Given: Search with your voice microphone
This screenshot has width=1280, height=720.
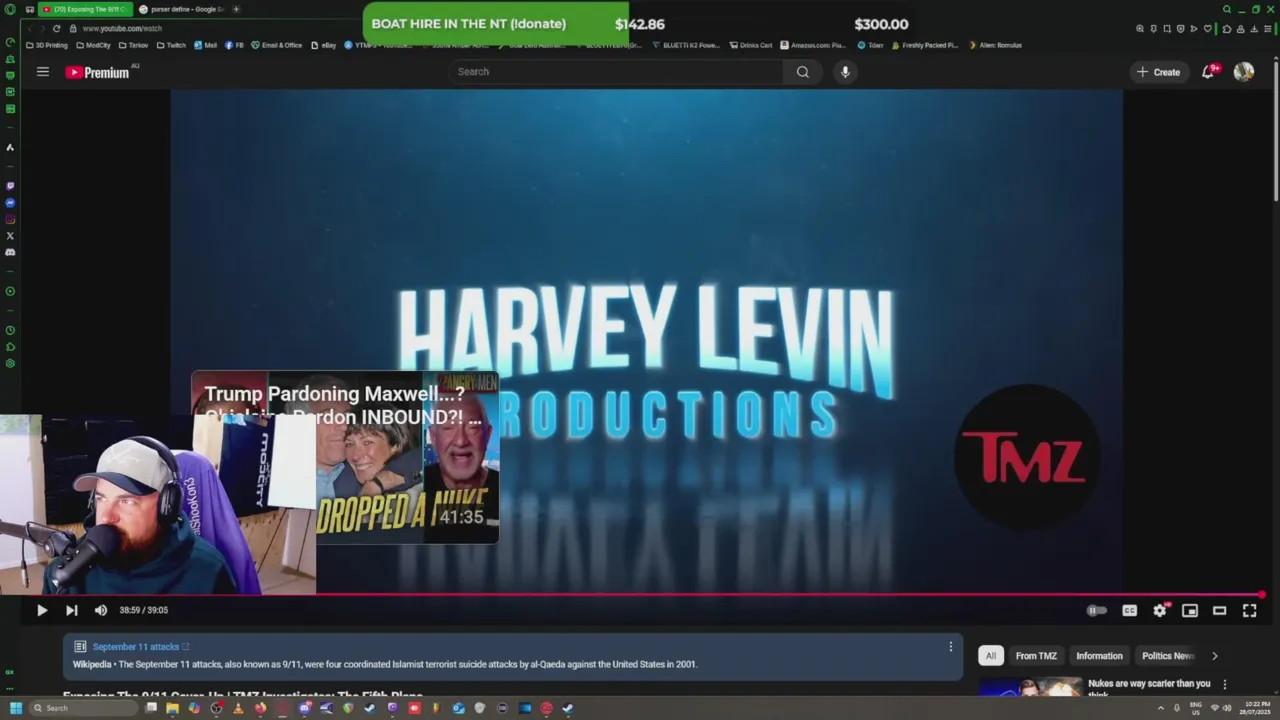Looking at the screenshot, I should coord(845,72).
